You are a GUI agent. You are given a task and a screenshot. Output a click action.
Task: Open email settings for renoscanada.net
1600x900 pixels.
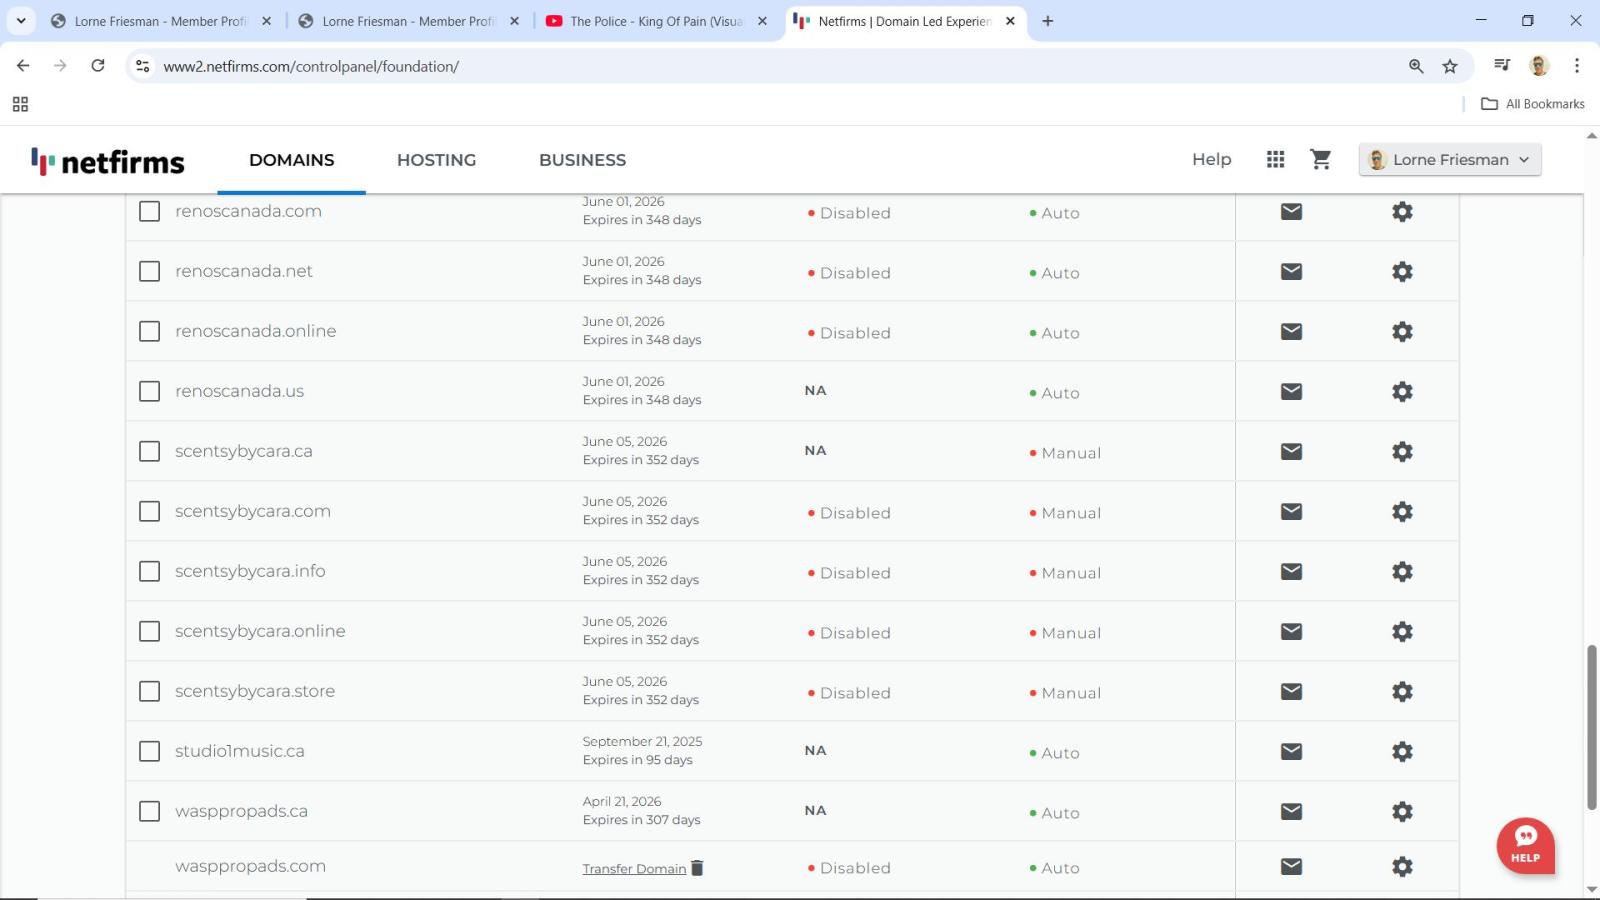coord(1291,272)
